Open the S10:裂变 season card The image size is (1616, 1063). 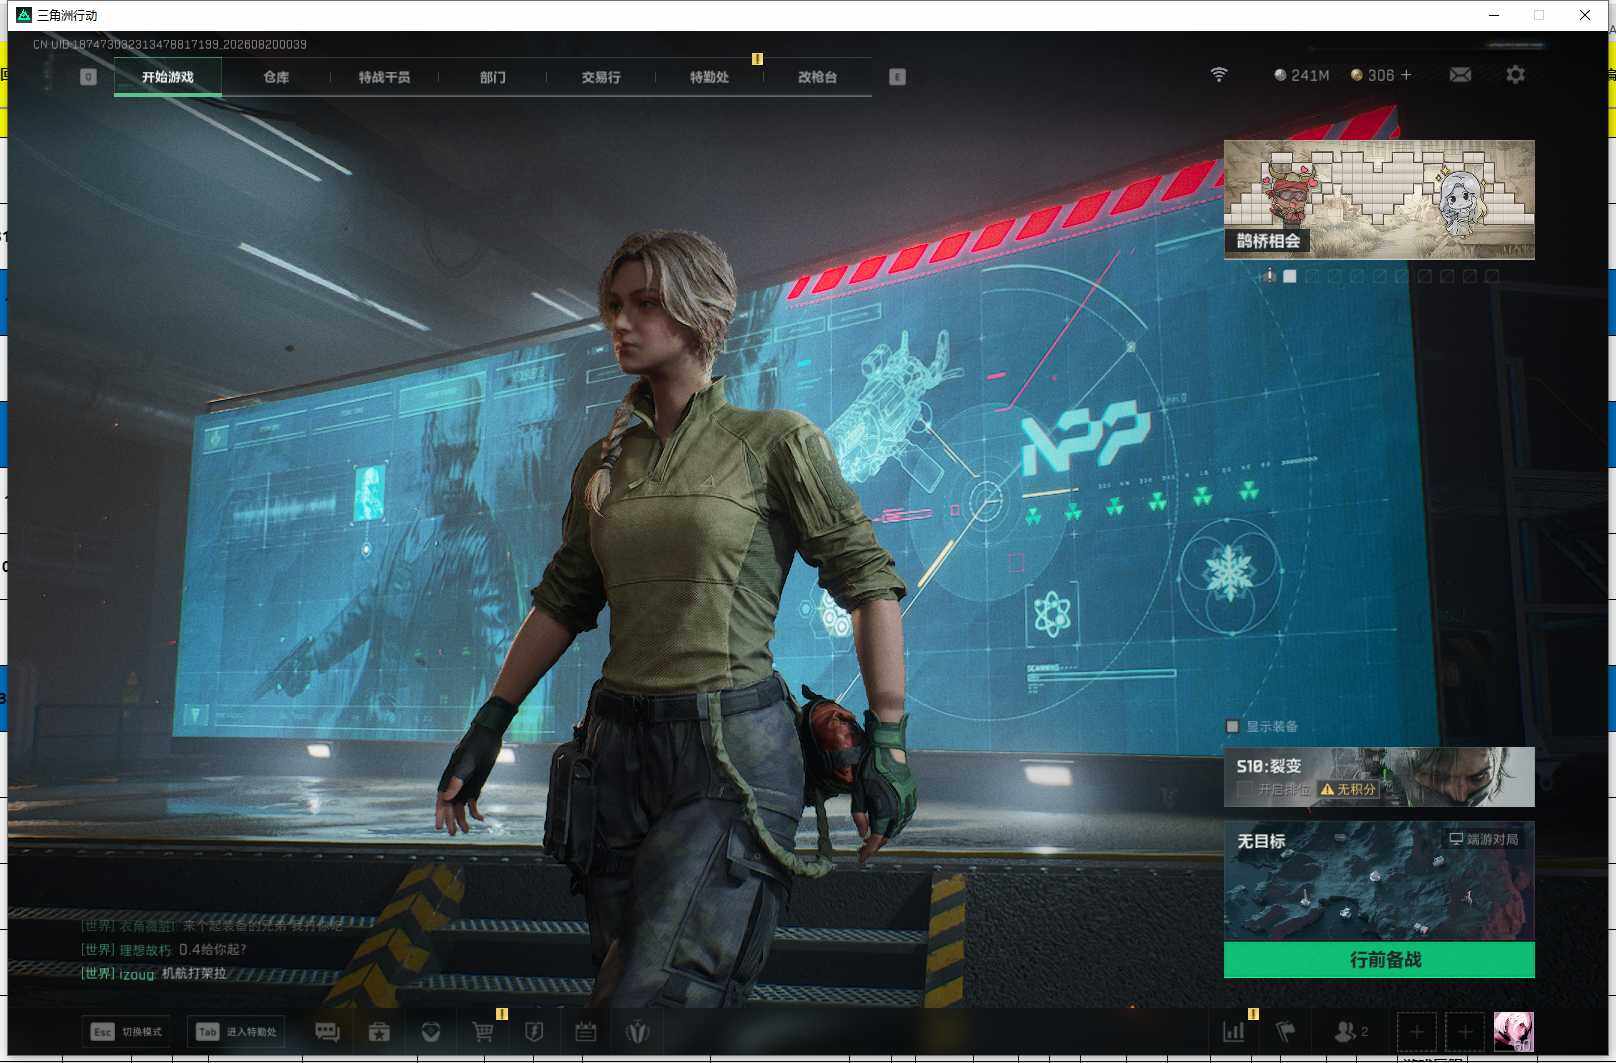point(1379,777)
